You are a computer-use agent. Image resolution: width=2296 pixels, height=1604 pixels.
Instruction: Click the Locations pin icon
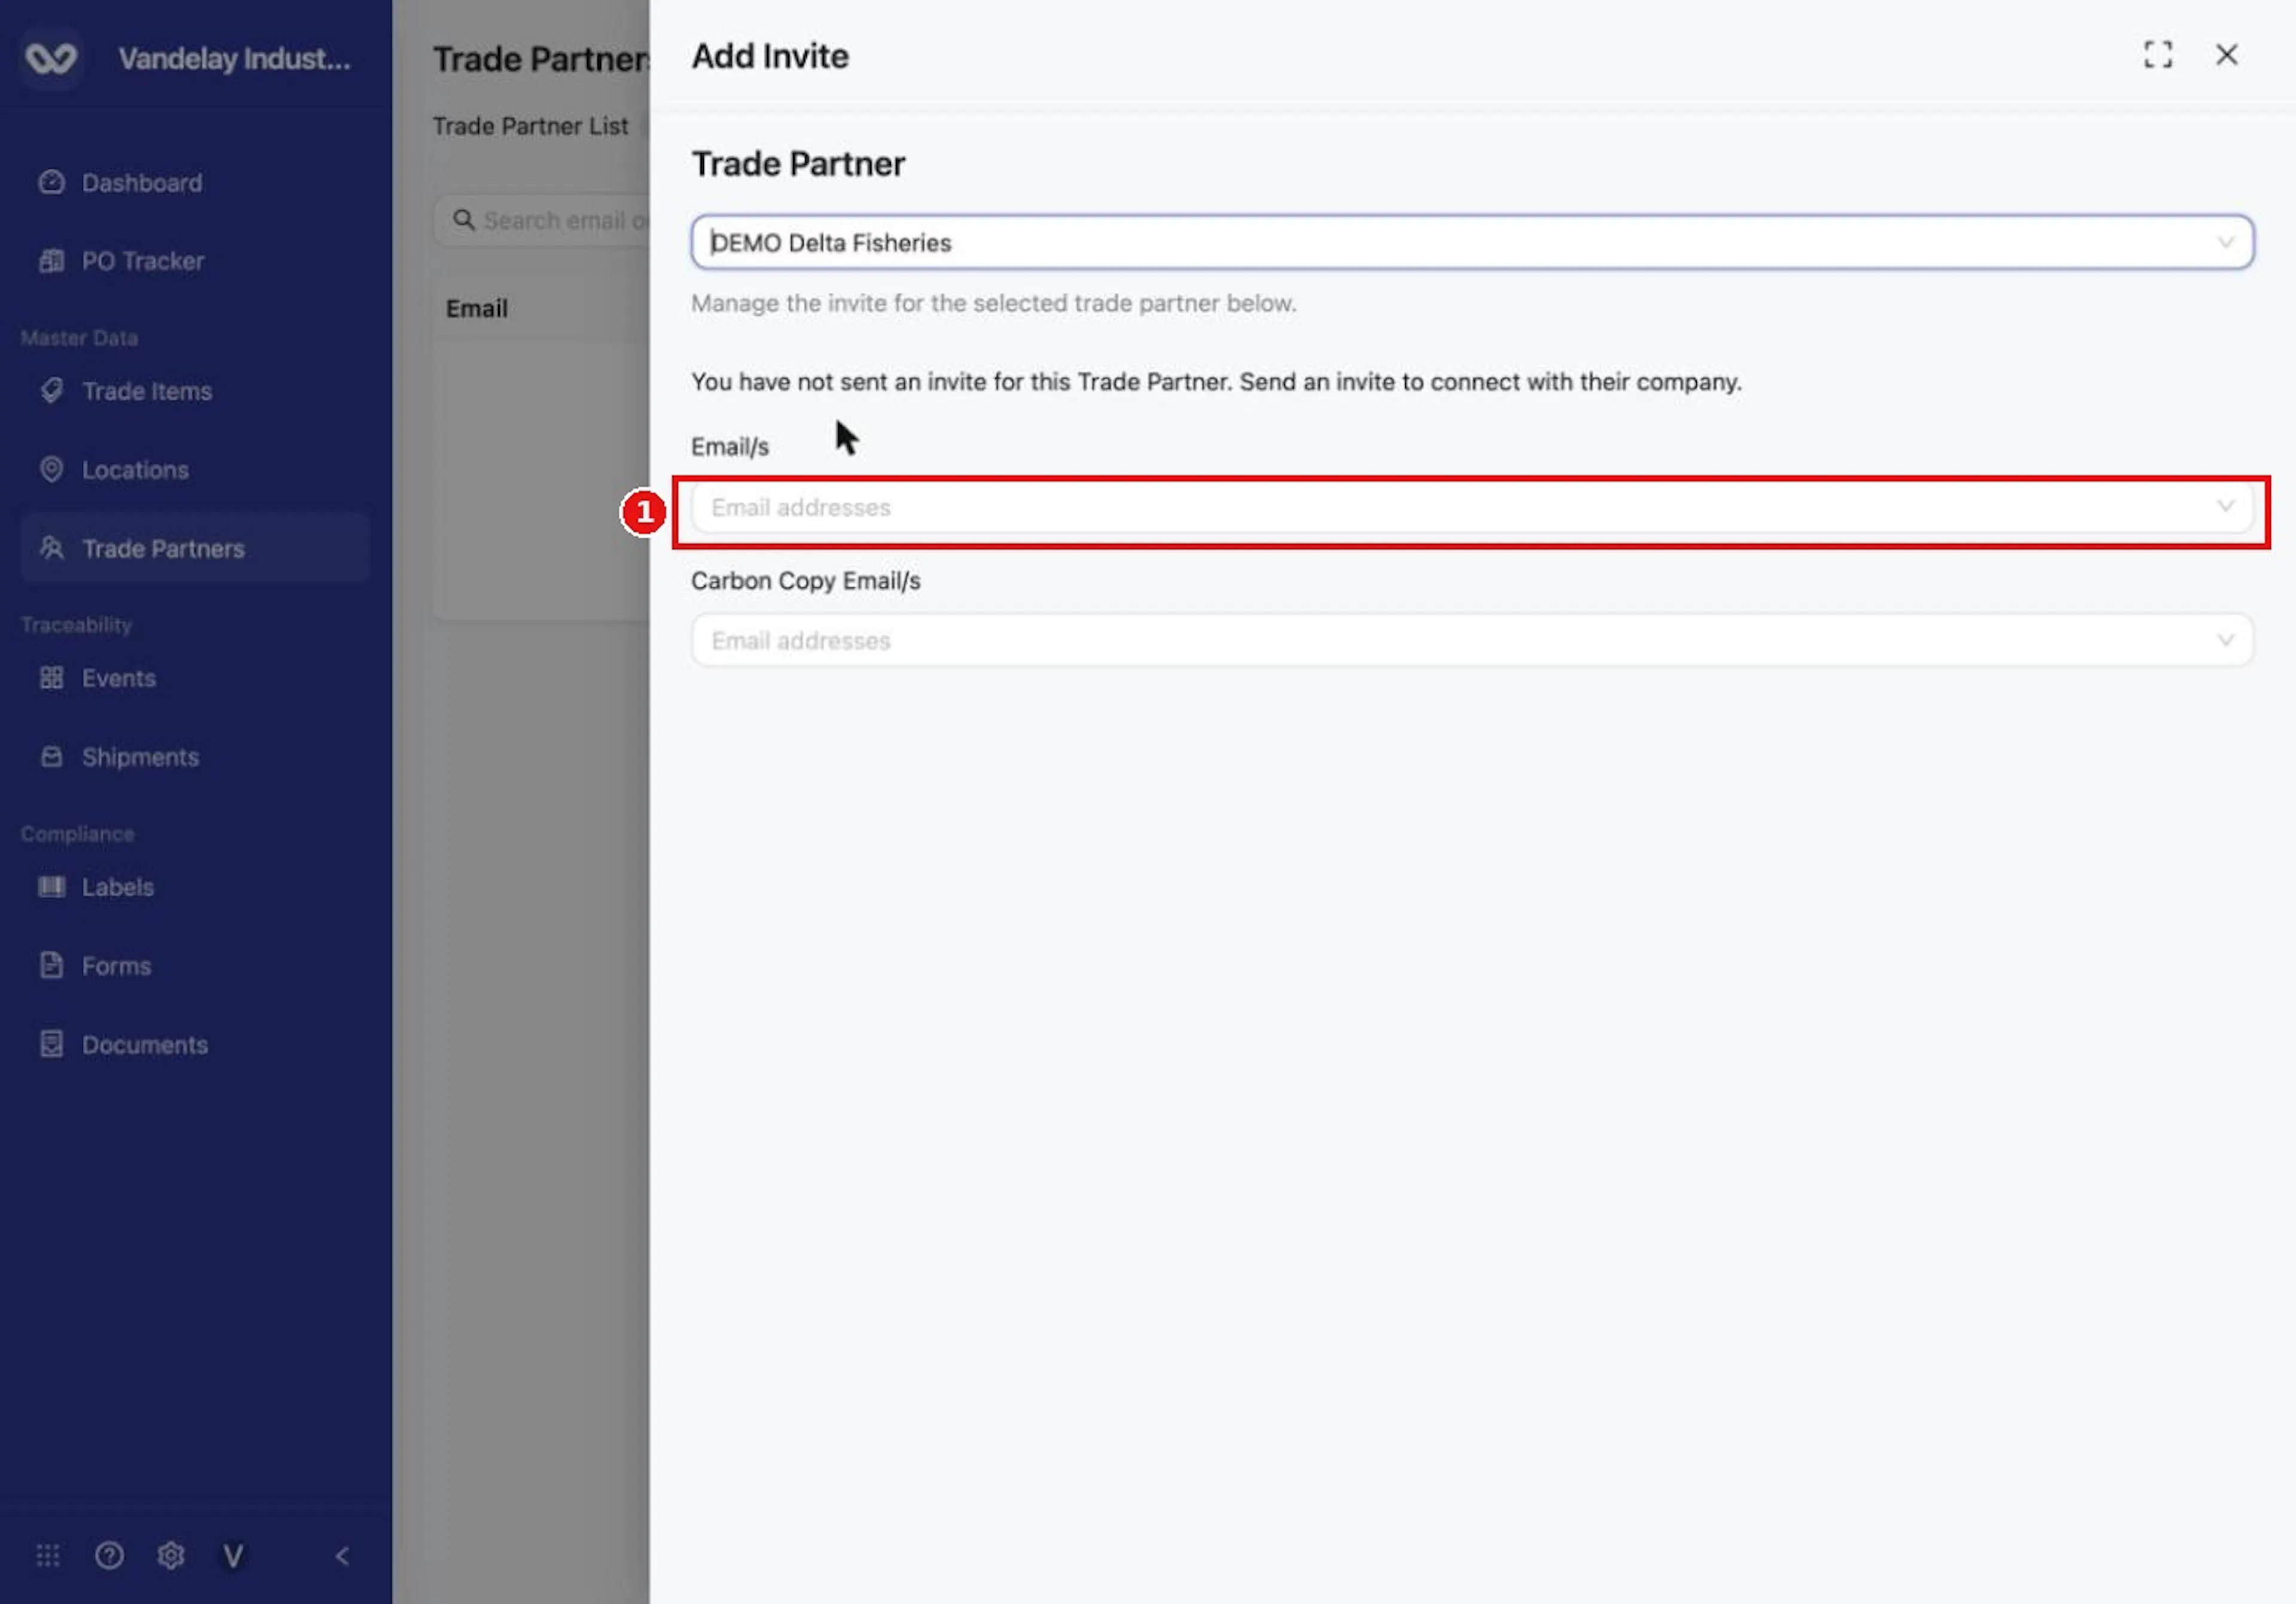tap(51, 469)
